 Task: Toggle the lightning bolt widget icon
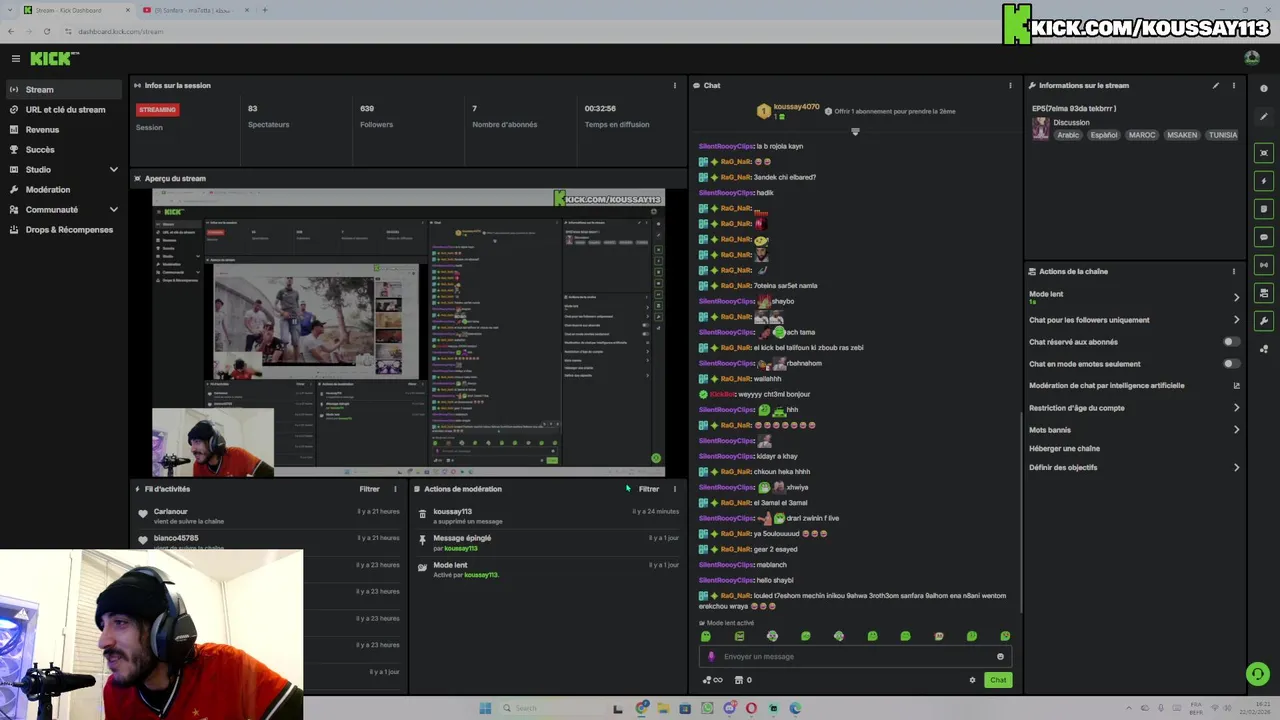click(1264, 181)
